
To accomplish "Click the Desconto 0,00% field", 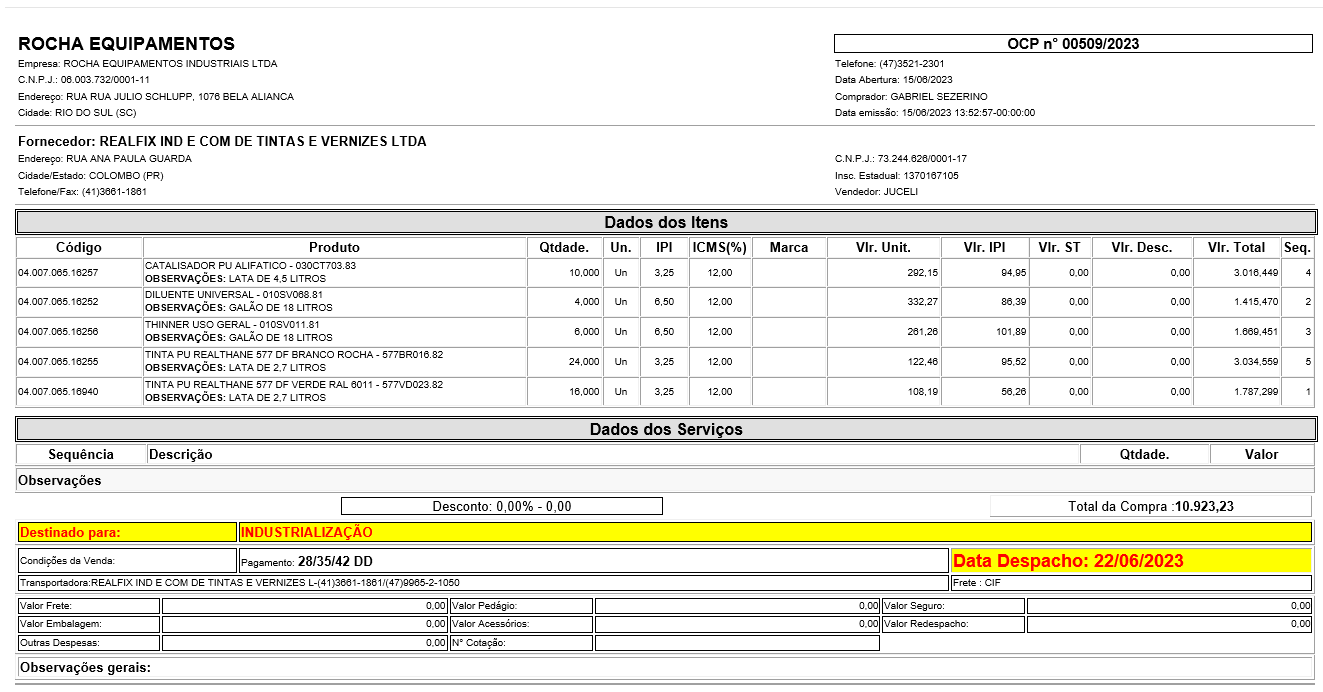I will point(501,506).
